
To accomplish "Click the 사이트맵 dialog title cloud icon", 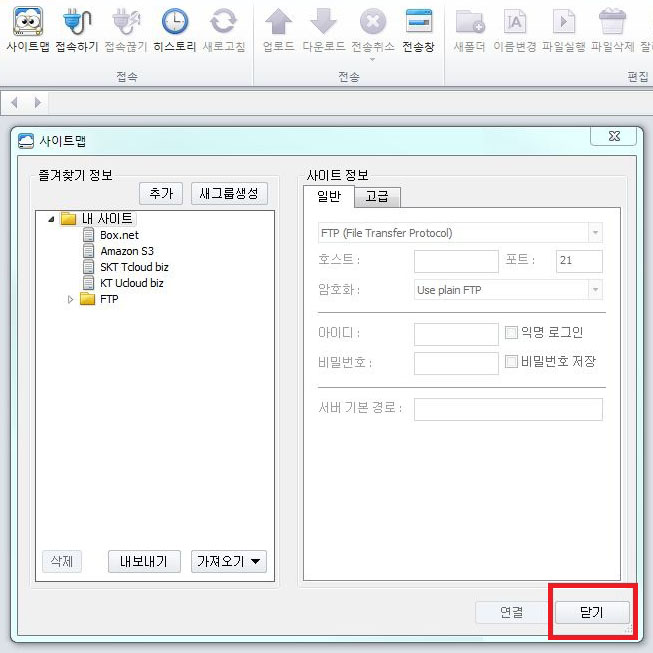I will pos(26,141).
